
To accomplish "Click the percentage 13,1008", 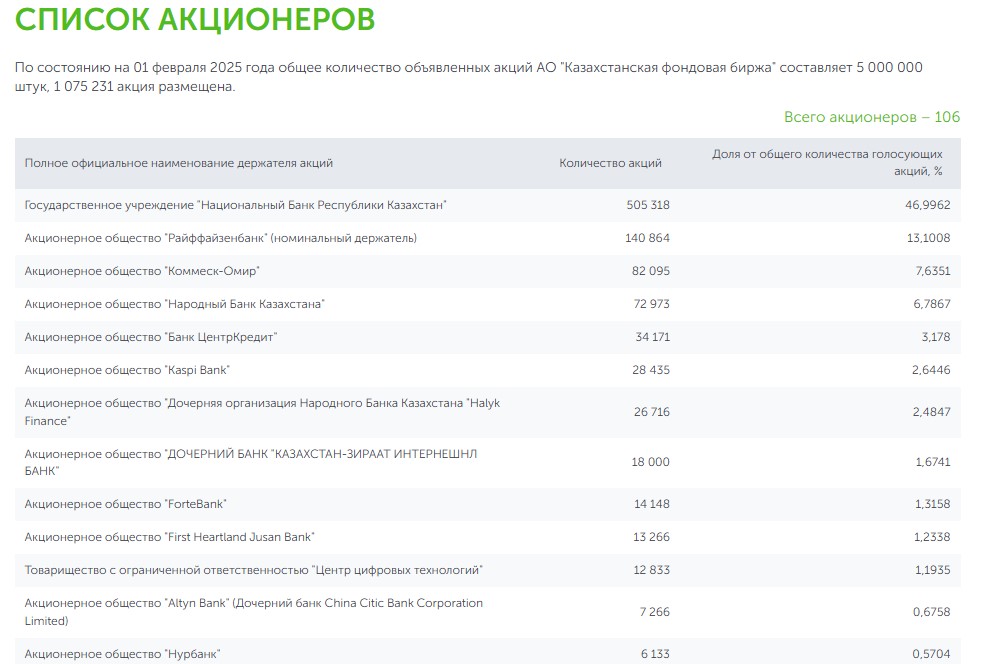I will tap(928, 238).
